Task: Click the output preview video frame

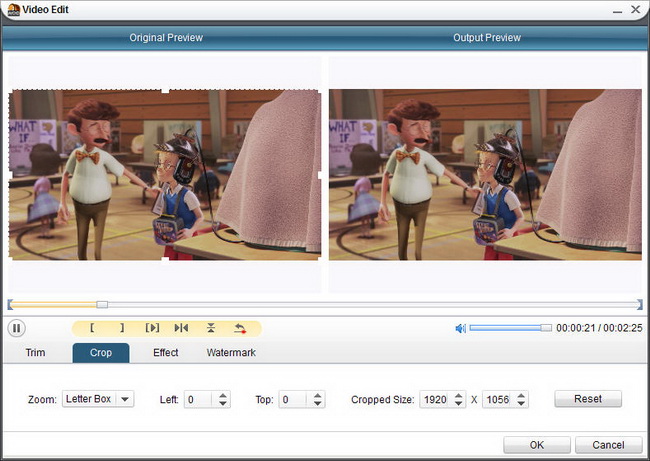Action: pos(485,175)
